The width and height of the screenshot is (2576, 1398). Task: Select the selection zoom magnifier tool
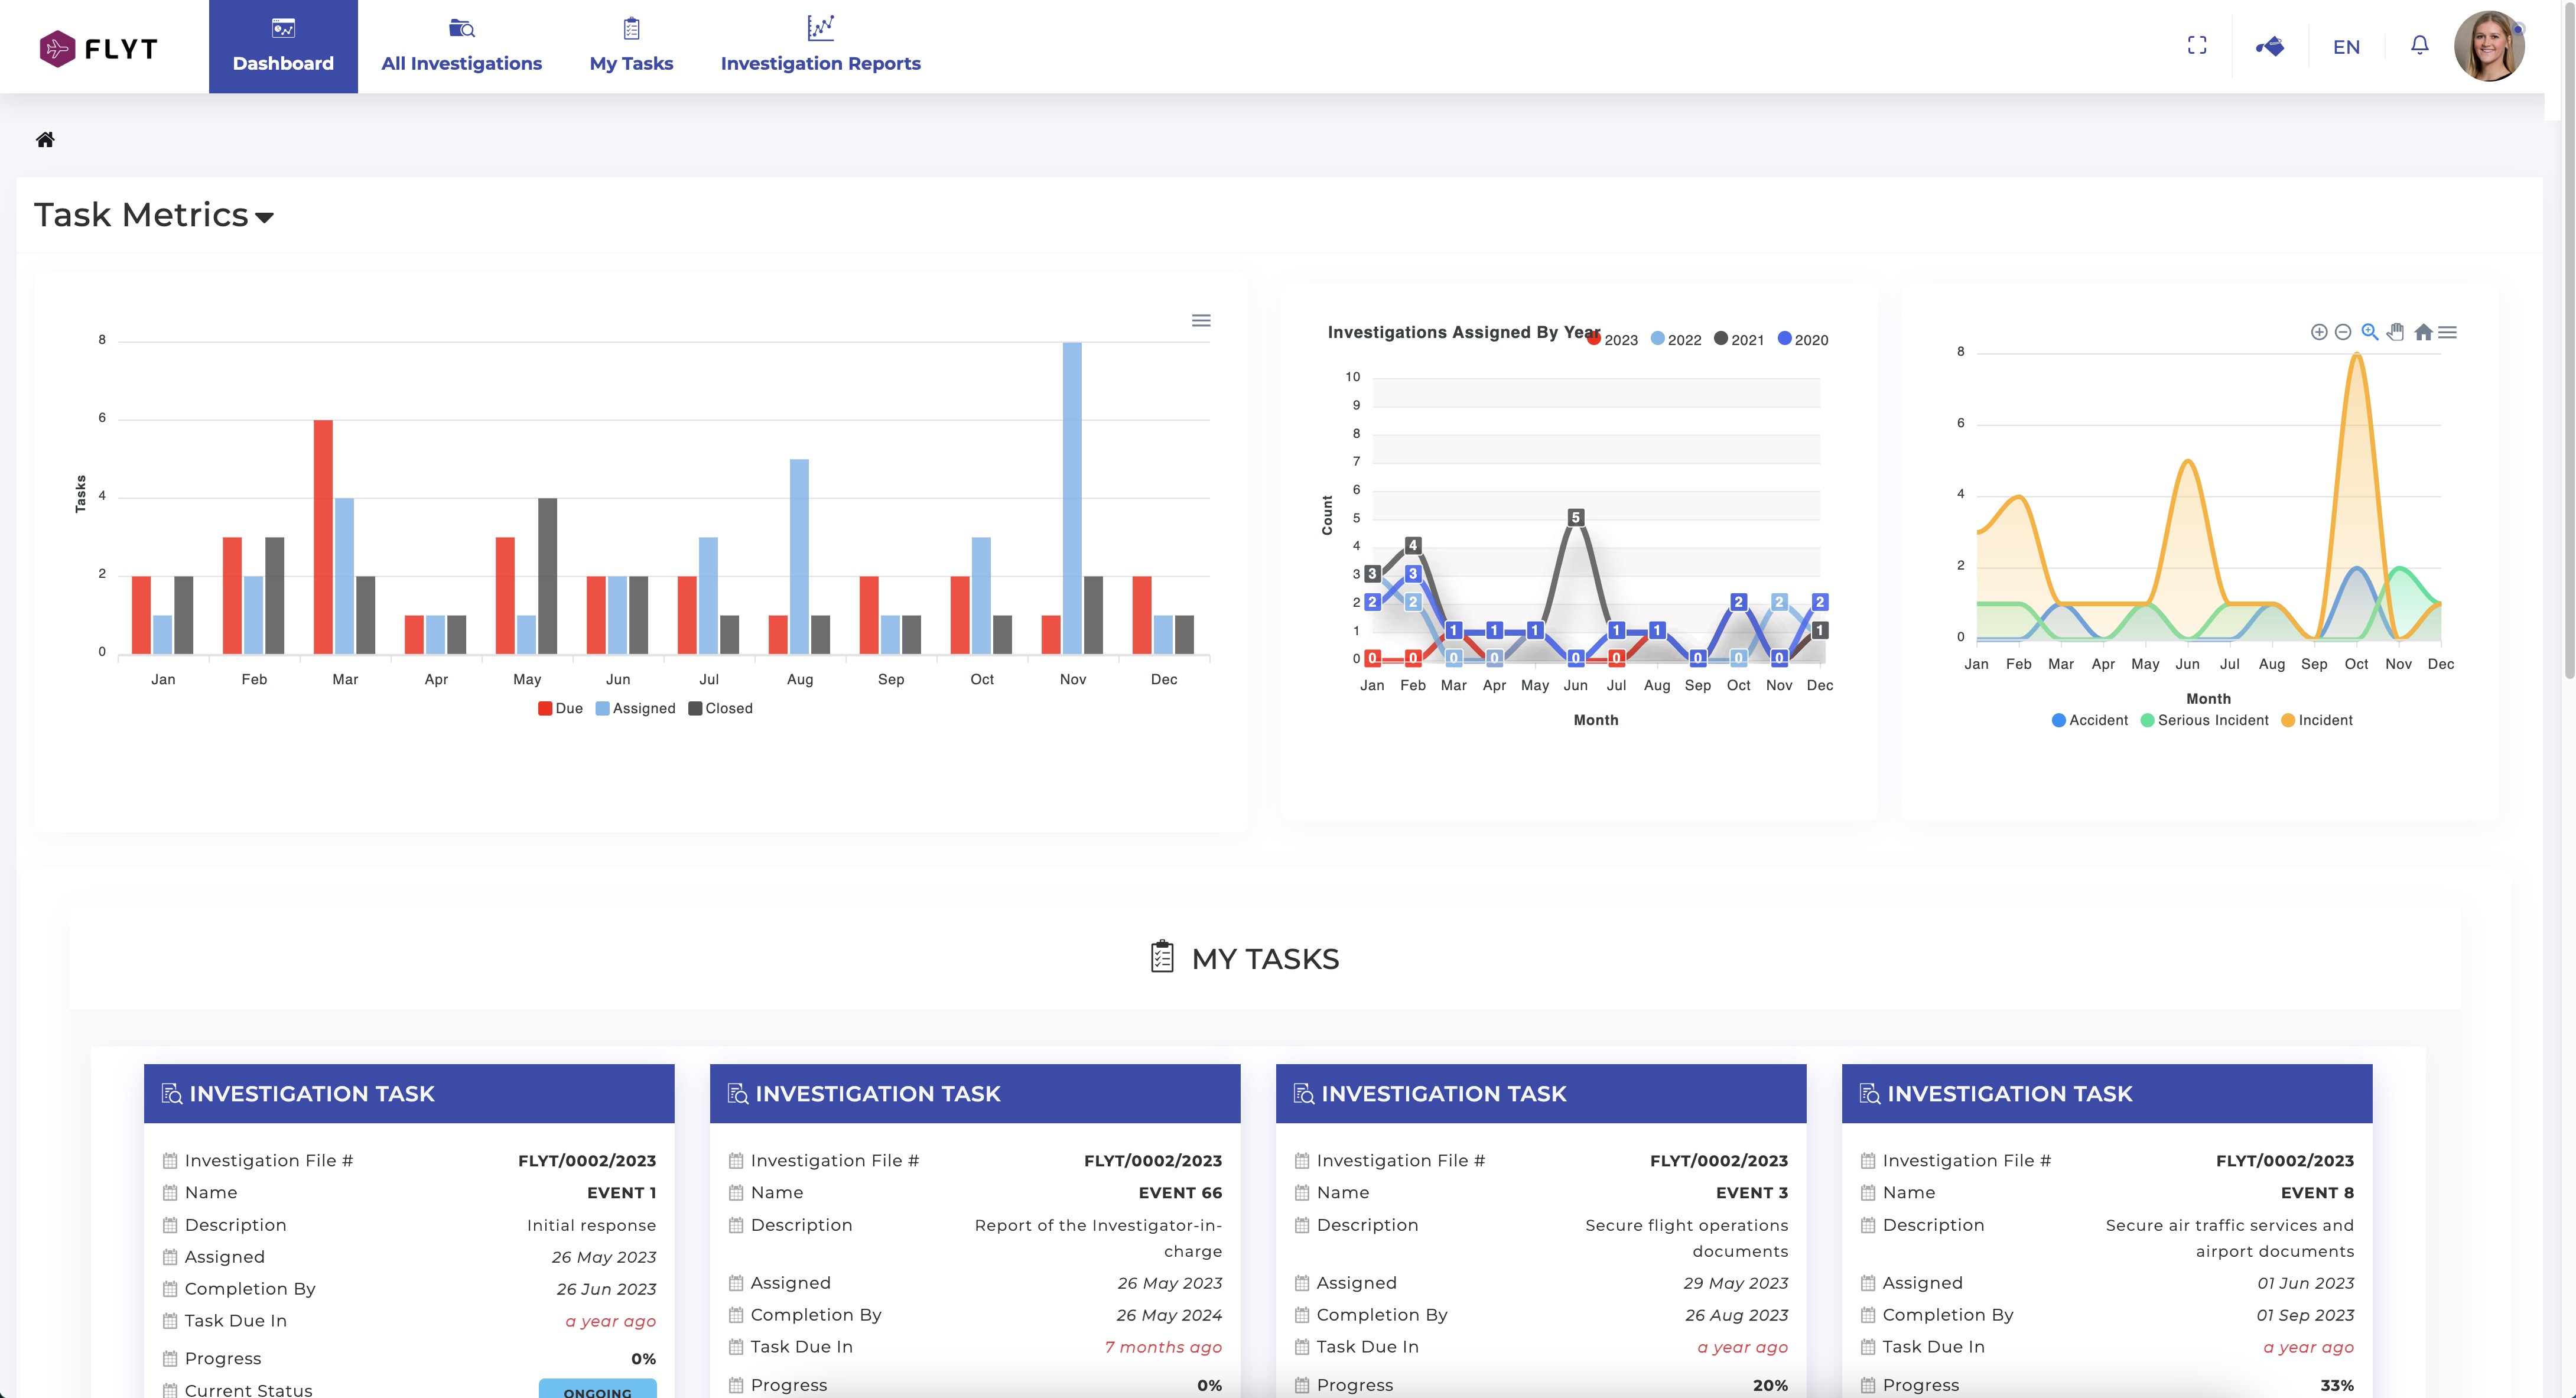[2369, 332]
